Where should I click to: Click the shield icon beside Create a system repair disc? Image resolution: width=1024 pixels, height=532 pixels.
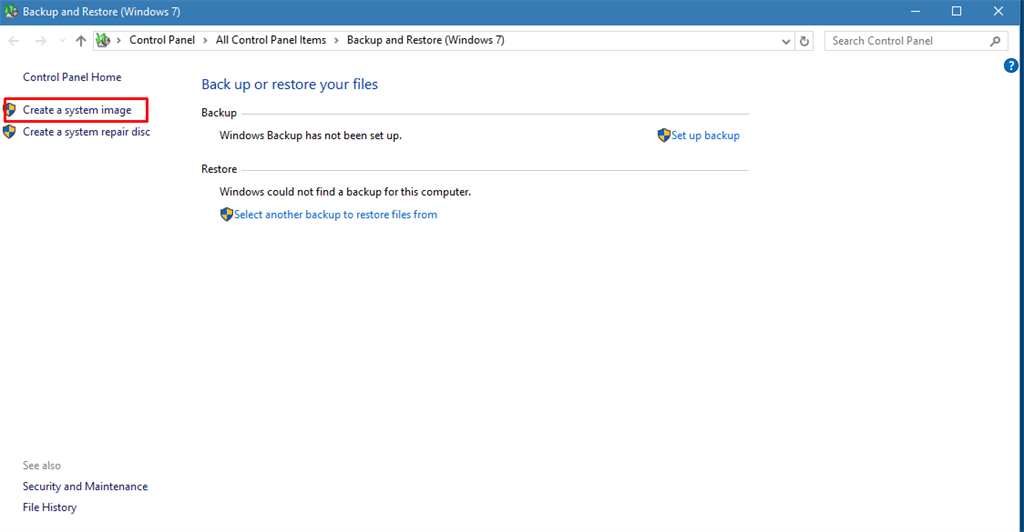pyautogui.click(x=10, y=132)
